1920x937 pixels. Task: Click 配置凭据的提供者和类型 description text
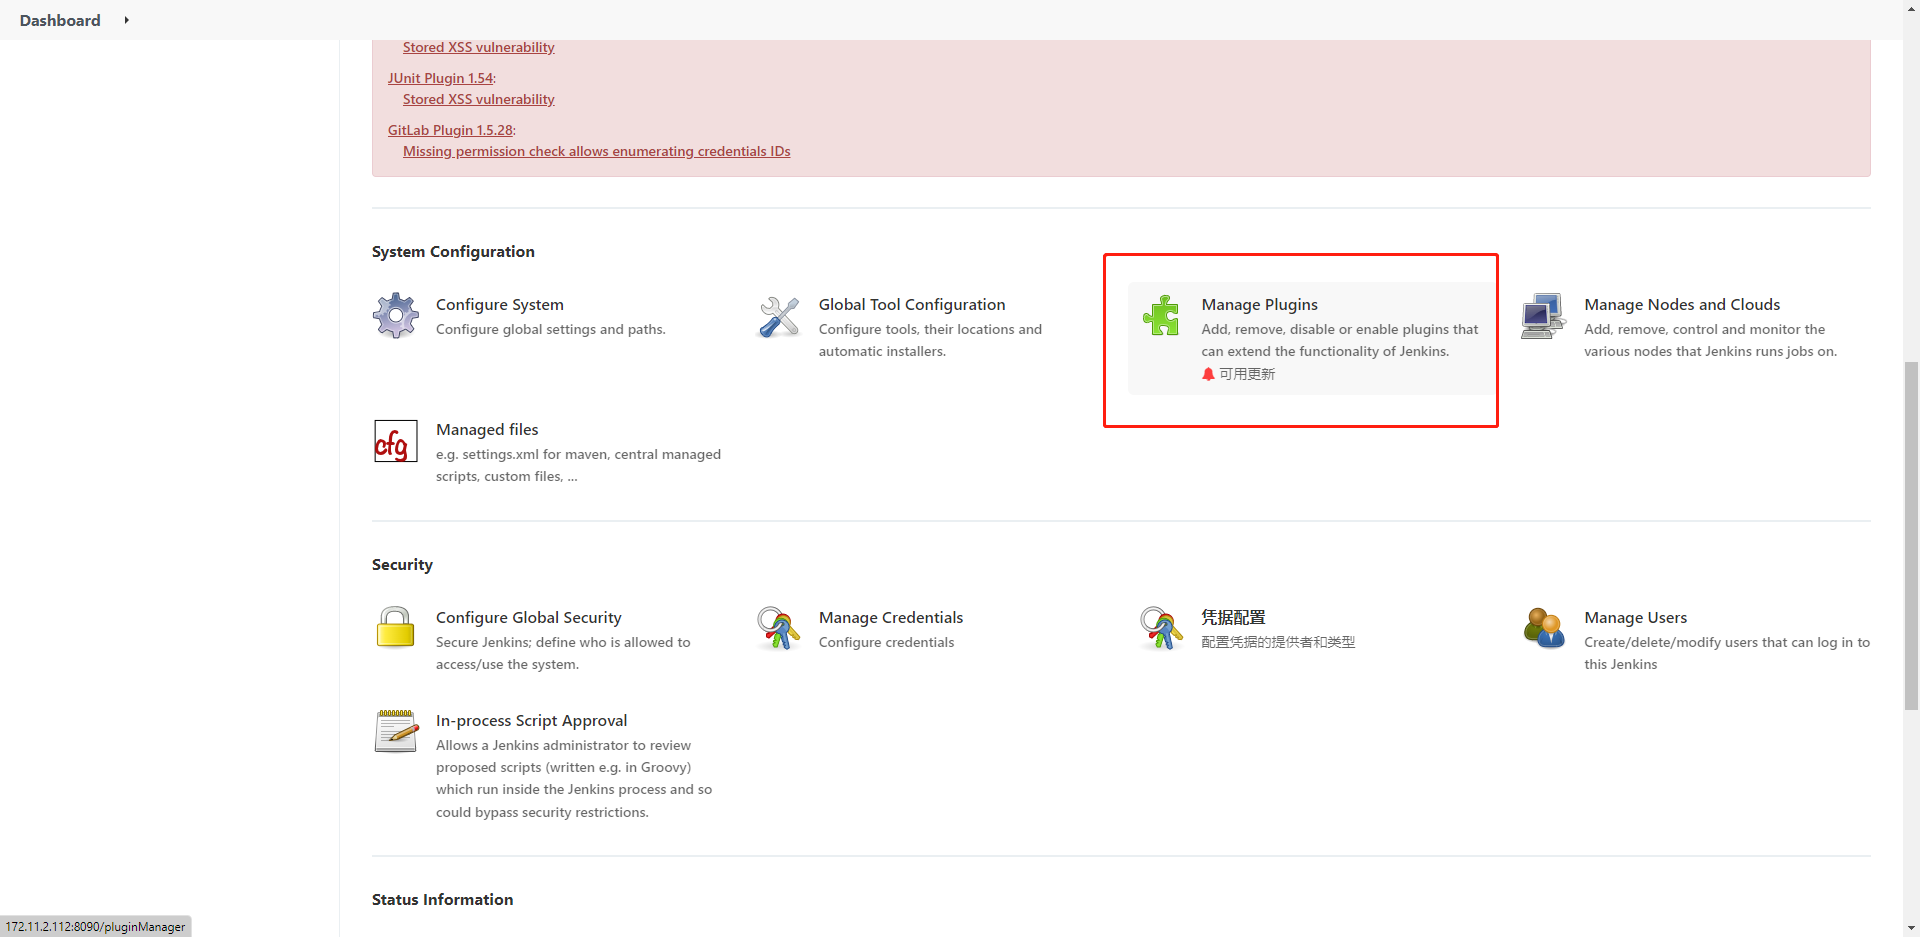point(1278,642)
